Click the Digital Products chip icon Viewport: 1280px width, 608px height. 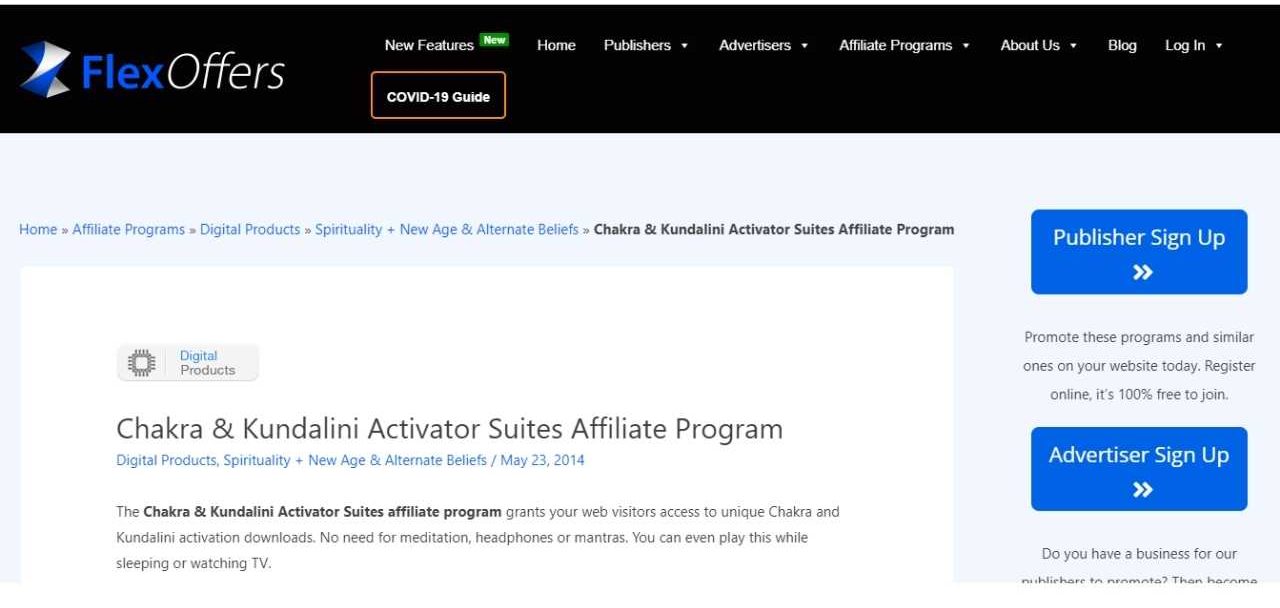tap(141, 362)
